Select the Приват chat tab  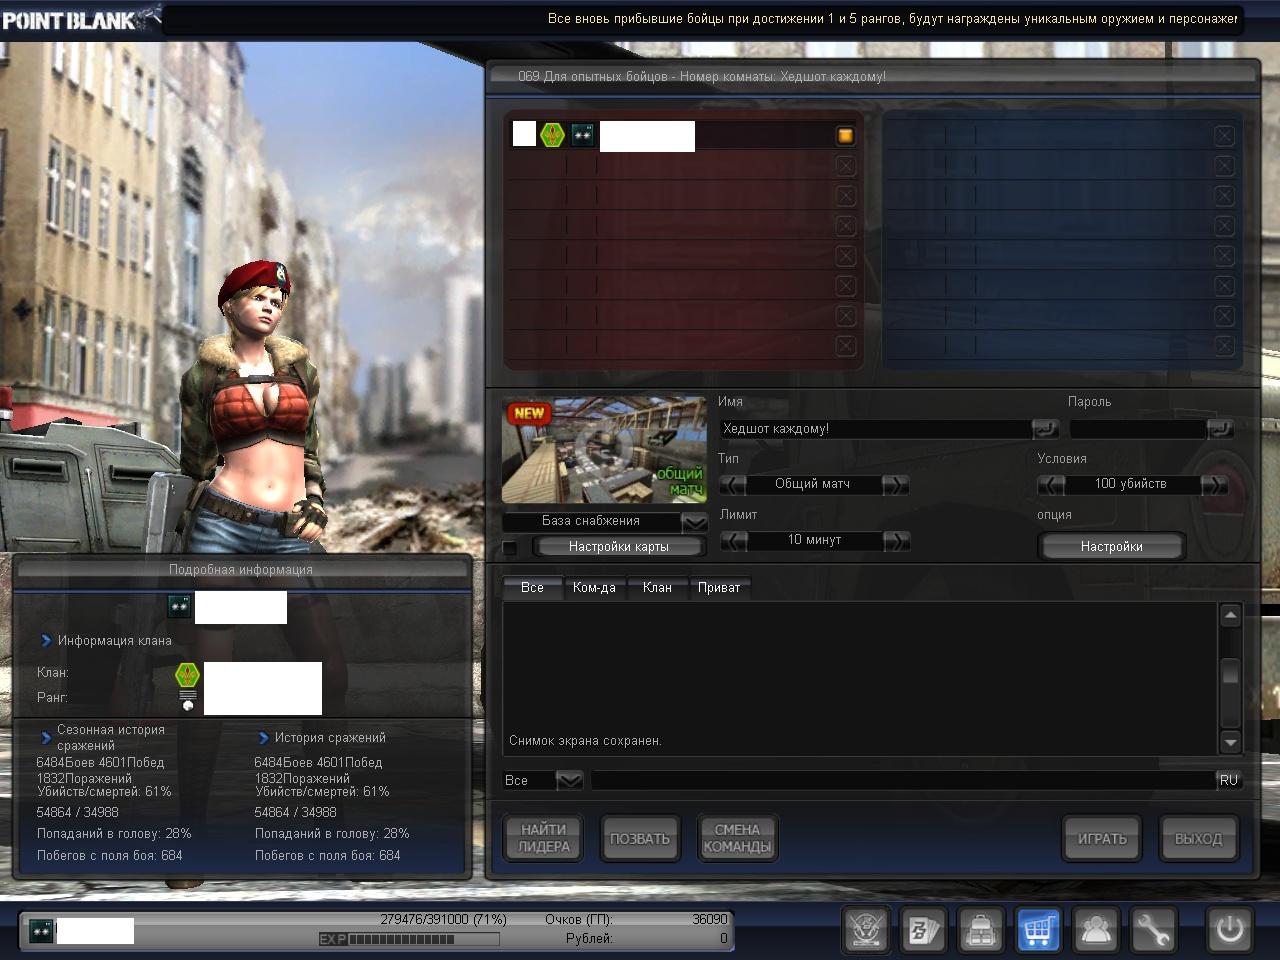[718, 588]
